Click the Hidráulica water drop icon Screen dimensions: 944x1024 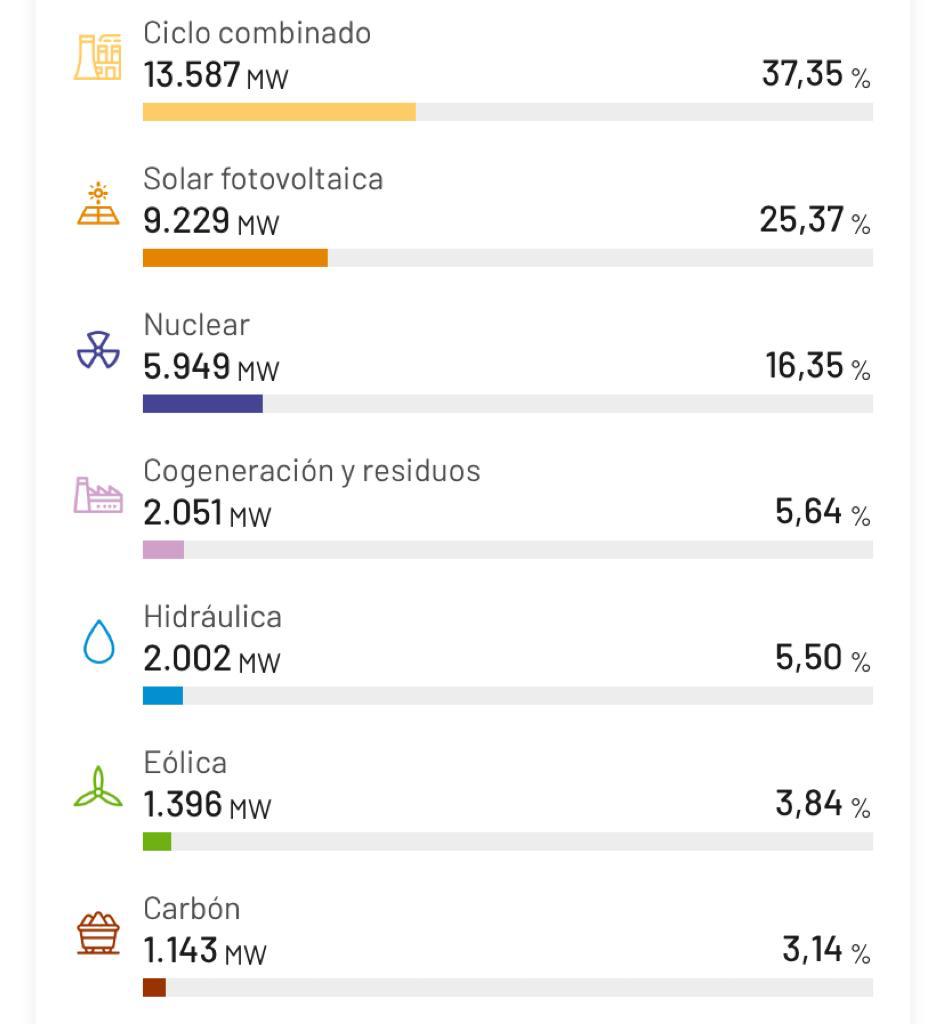pyautogui.click(x=98, y=641)
